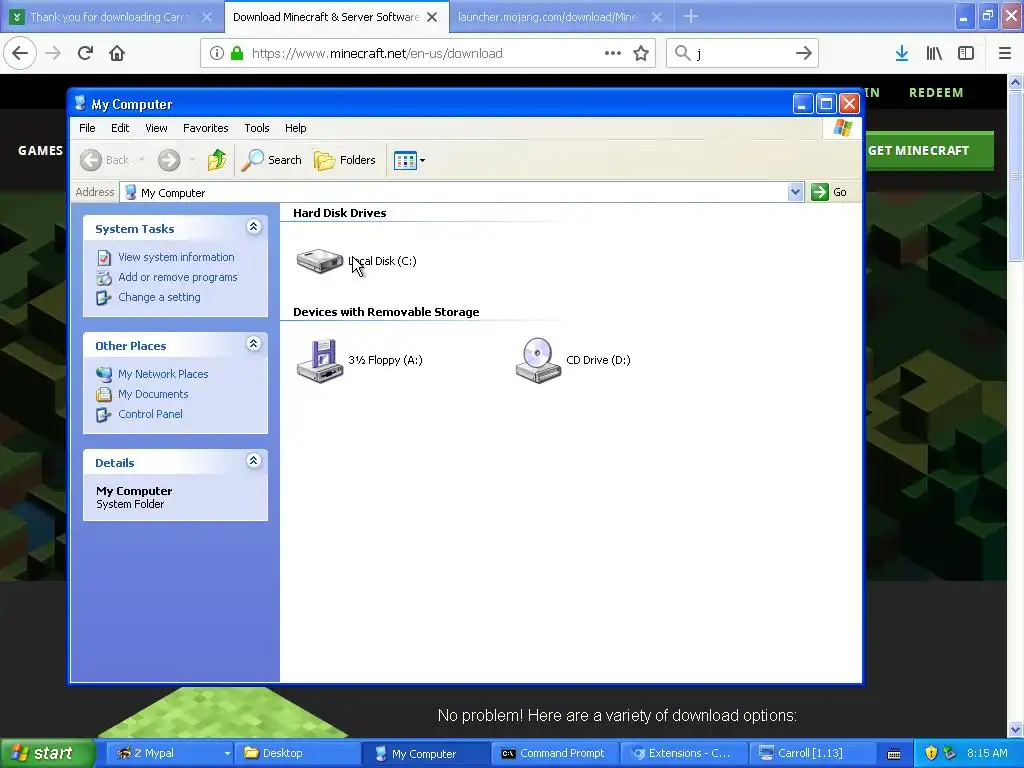This screenshot has width=1024, height=768.
Task: Click GET MINECRAFT button on webpage
Action: pos(930,150)
